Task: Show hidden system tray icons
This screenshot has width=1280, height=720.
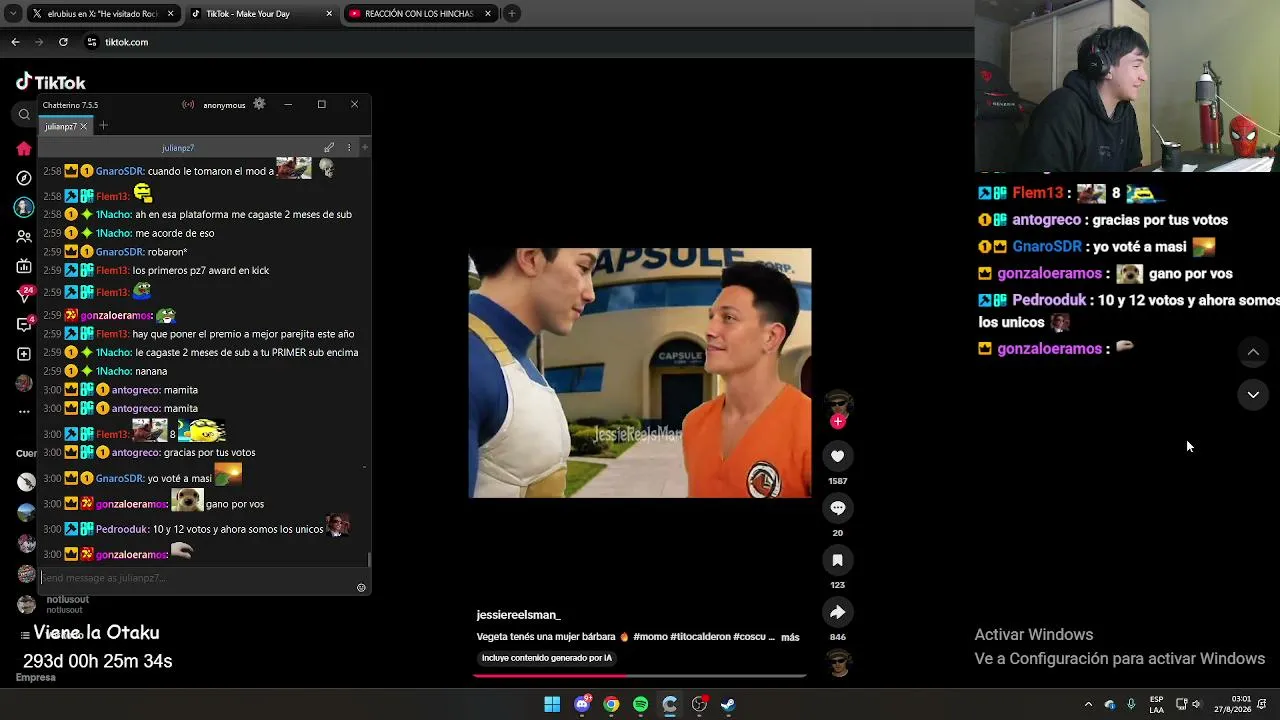Action: (1088, 704)
